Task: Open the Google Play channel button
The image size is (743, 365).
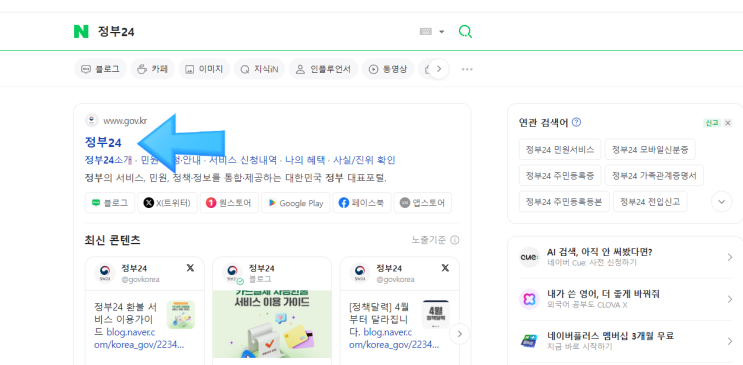Action: 295,203
